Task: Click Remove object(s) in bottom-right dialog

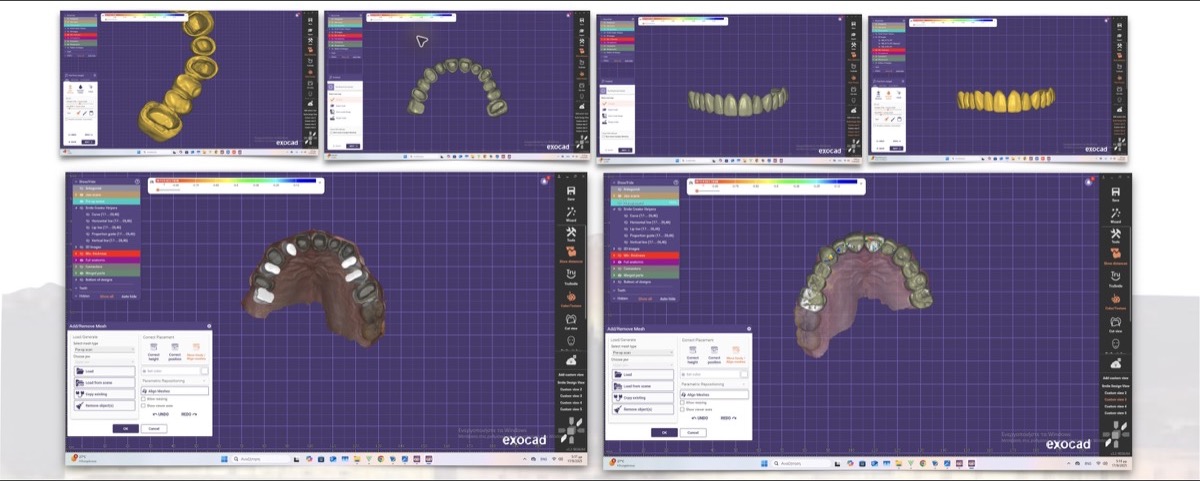Action: (x=643, y=409)
